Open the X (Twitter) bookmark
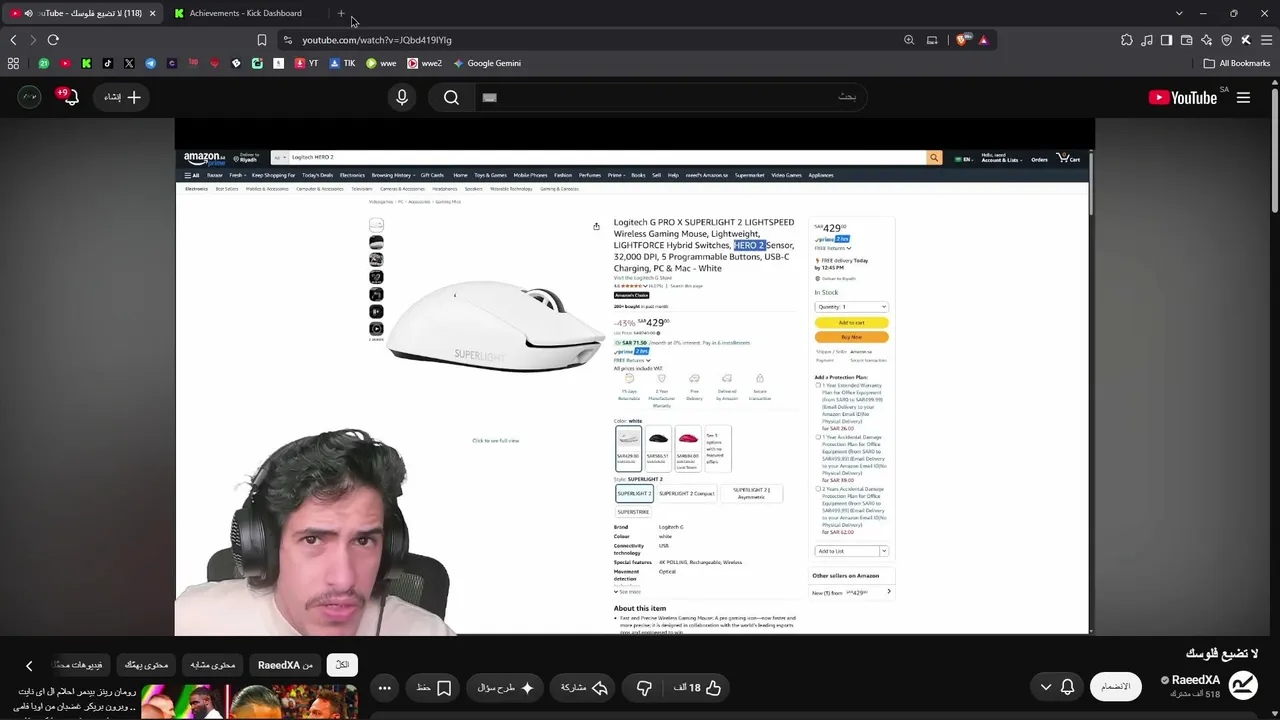 point(129,63)
